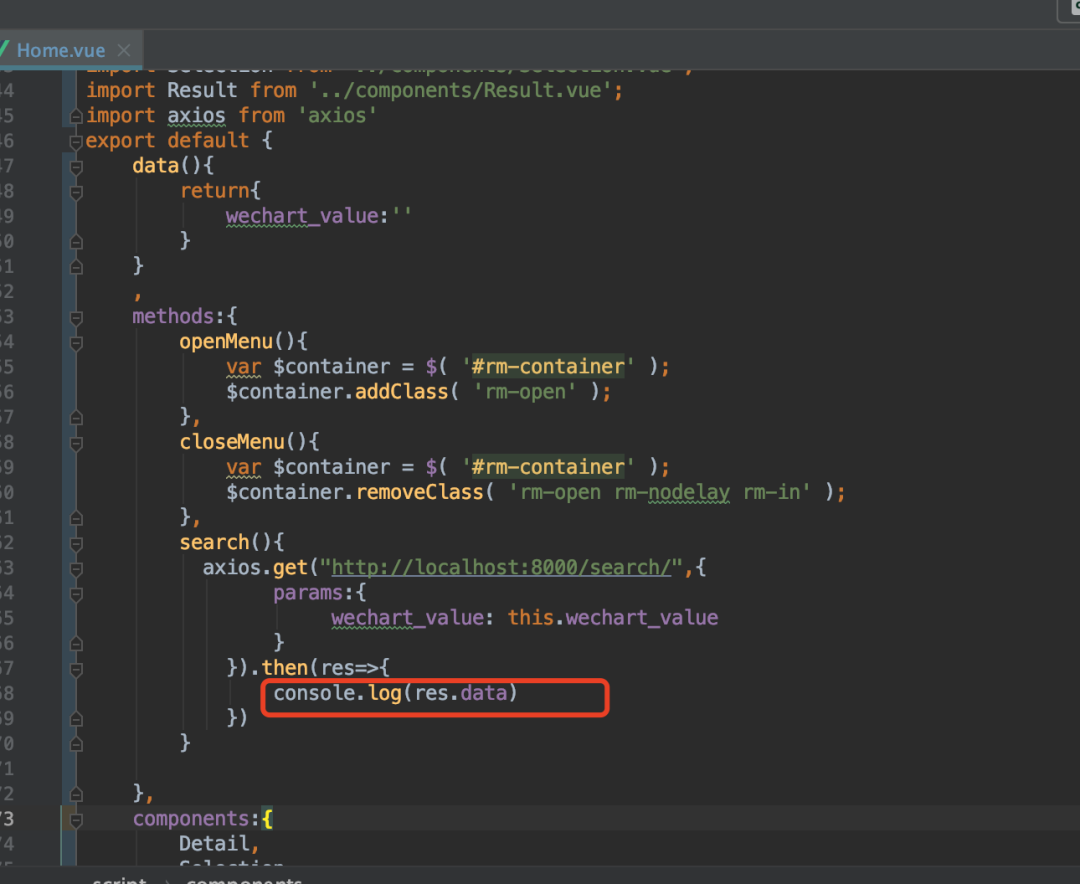Click console.log in the callback
Viewport: 1080px width, 884px height.
(338, 692)
